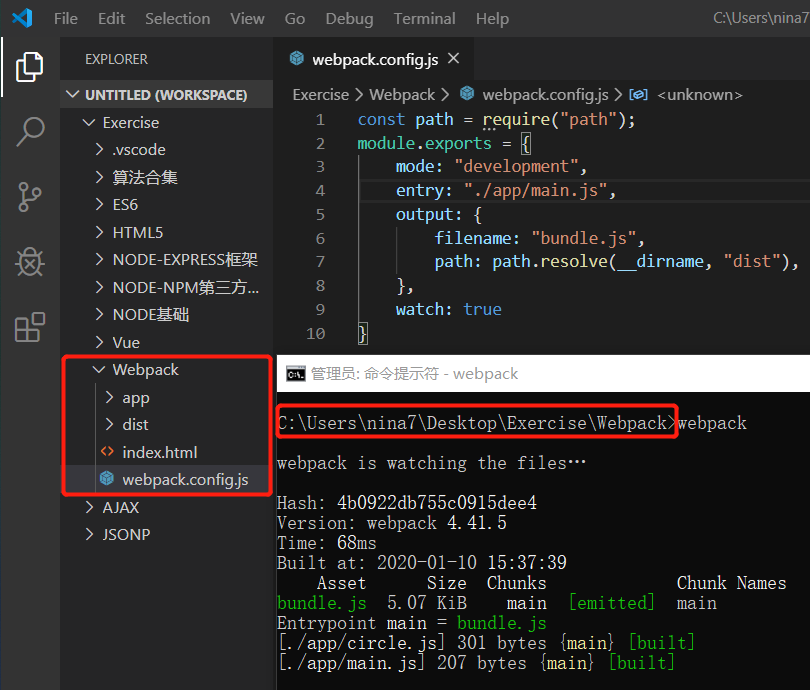Click the command prompt title 管理员: 命令提示符
This screenshot has width=810, height=690.
pos(375,373)
